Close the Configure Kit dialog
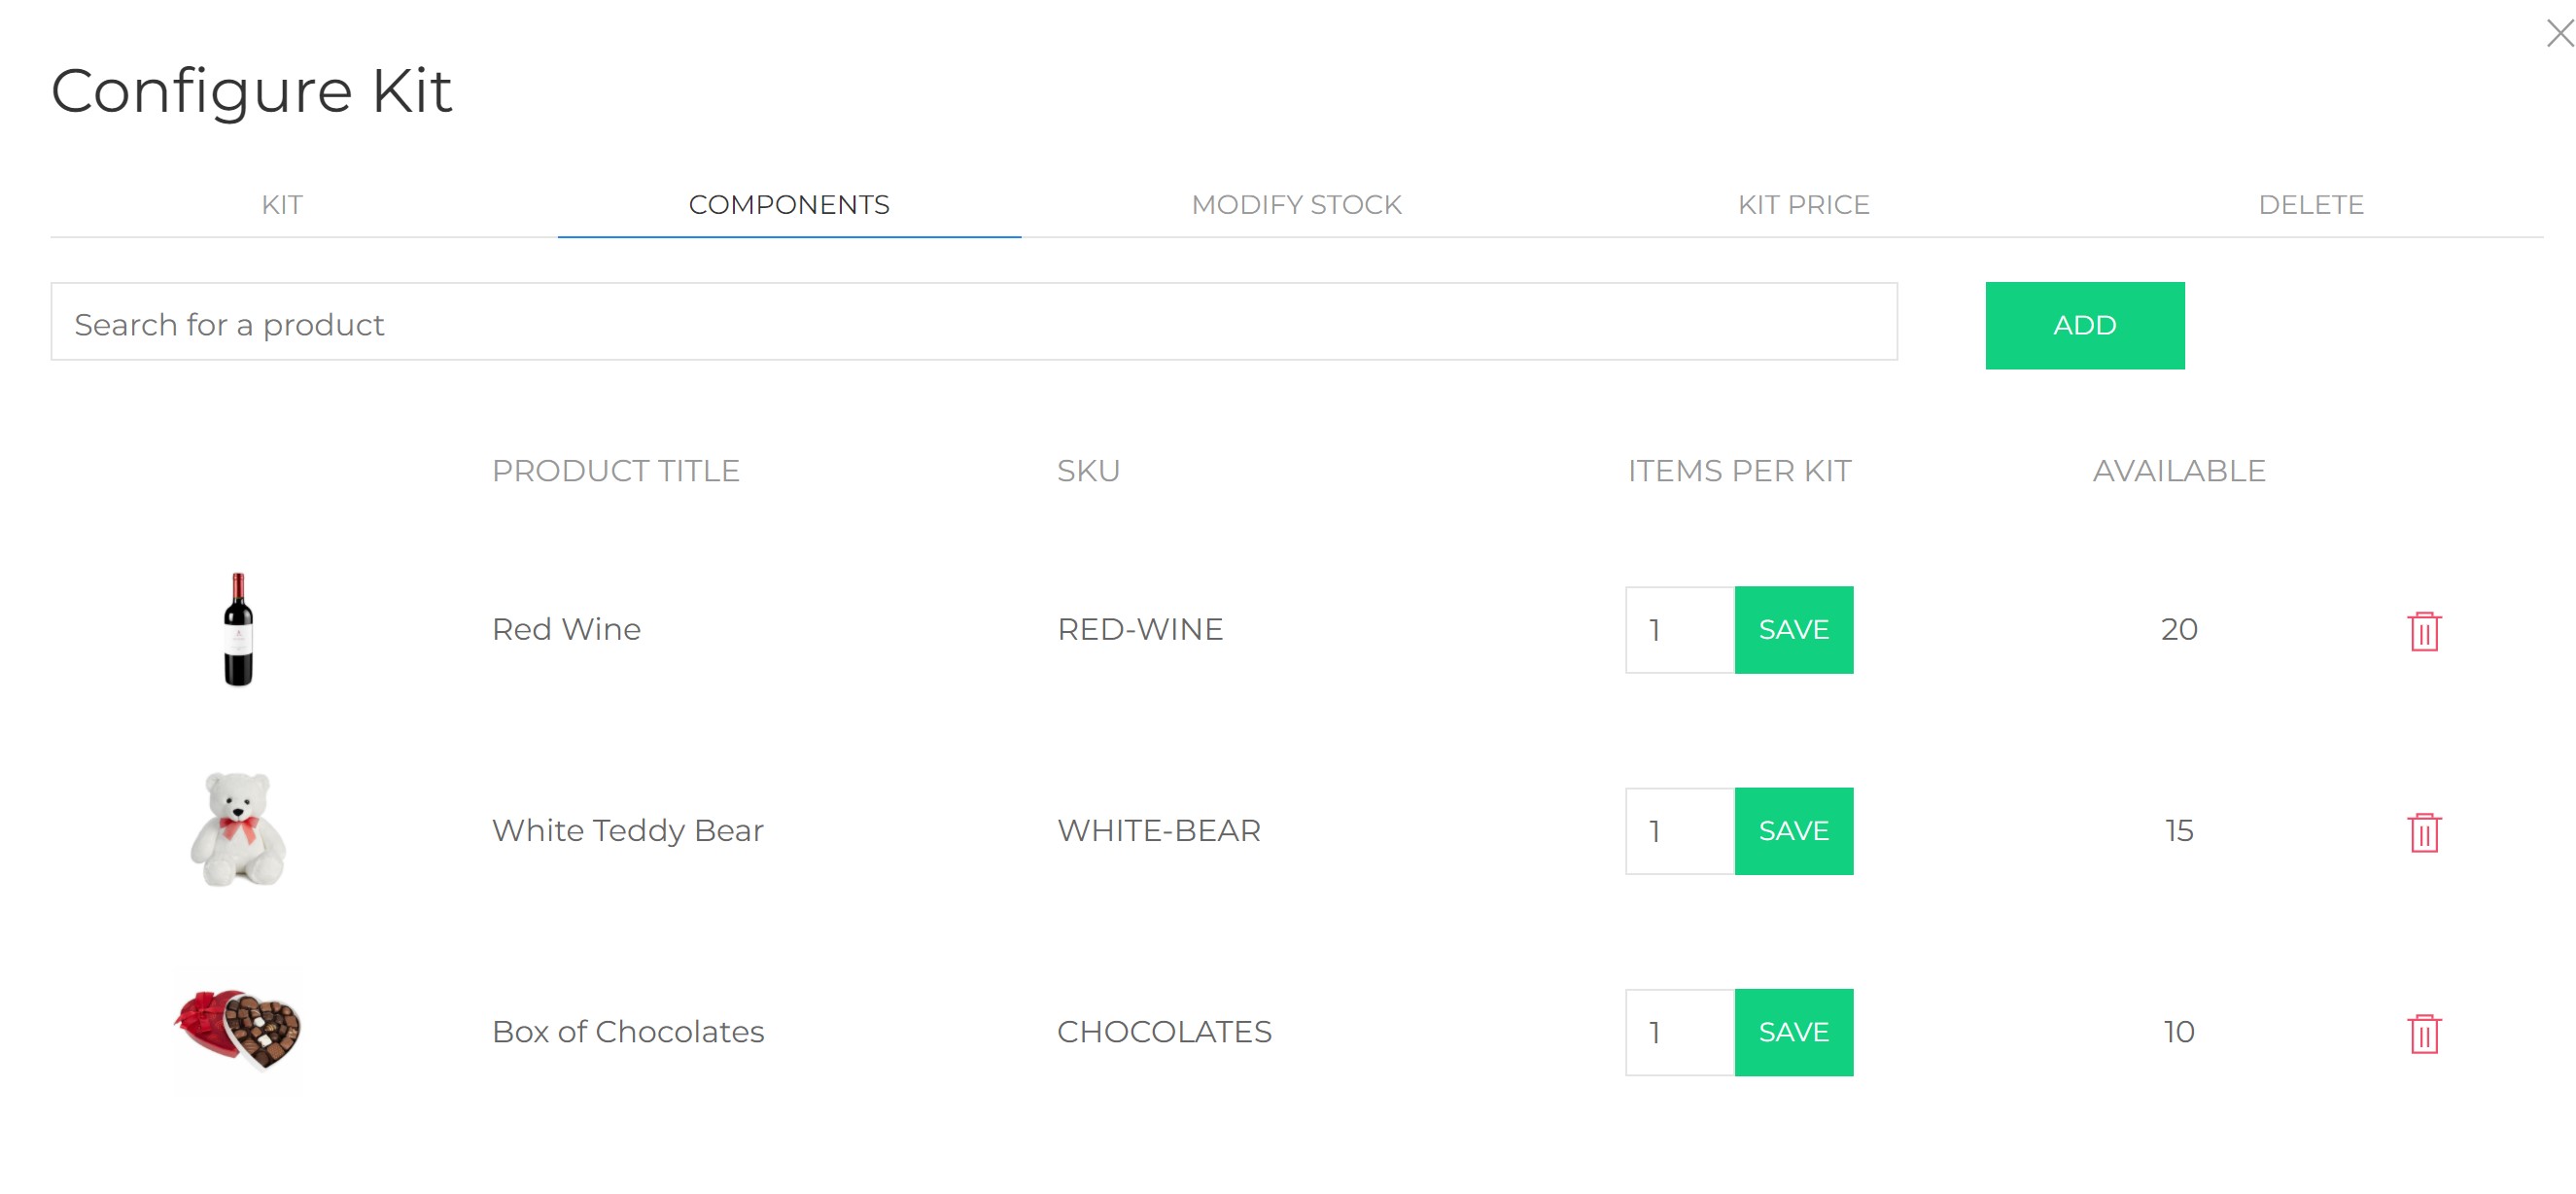Image resolution: width=2576 pixels, height=1194 pixels. click(x=2558, y=34)
